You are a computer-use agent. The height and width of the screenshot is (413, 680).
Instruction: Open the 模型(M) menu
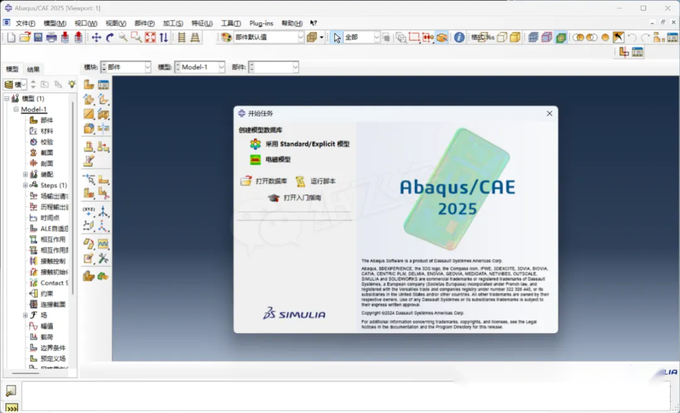[55, 23]
